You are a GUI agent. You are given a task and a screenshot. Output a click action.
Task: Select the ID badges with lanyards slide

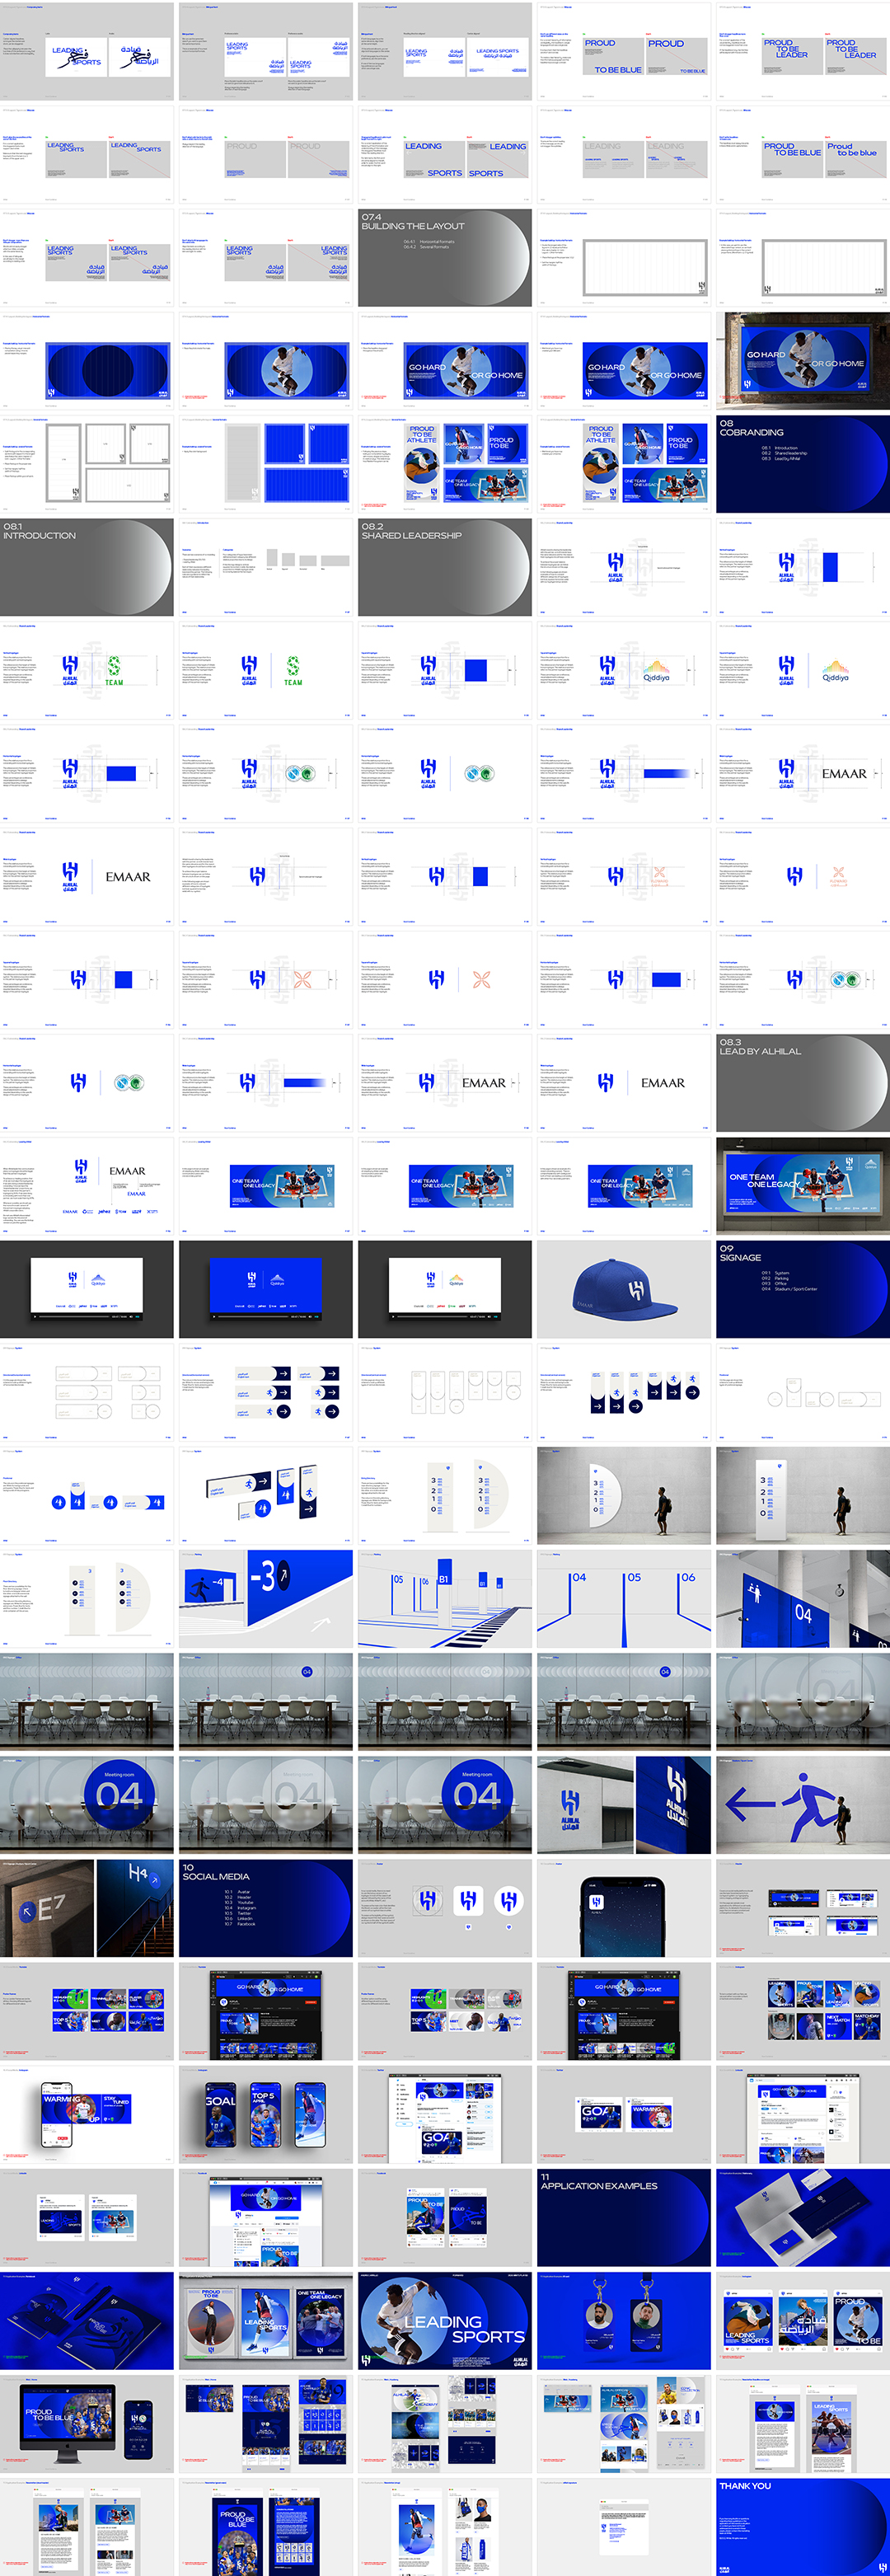[623, 2321]
